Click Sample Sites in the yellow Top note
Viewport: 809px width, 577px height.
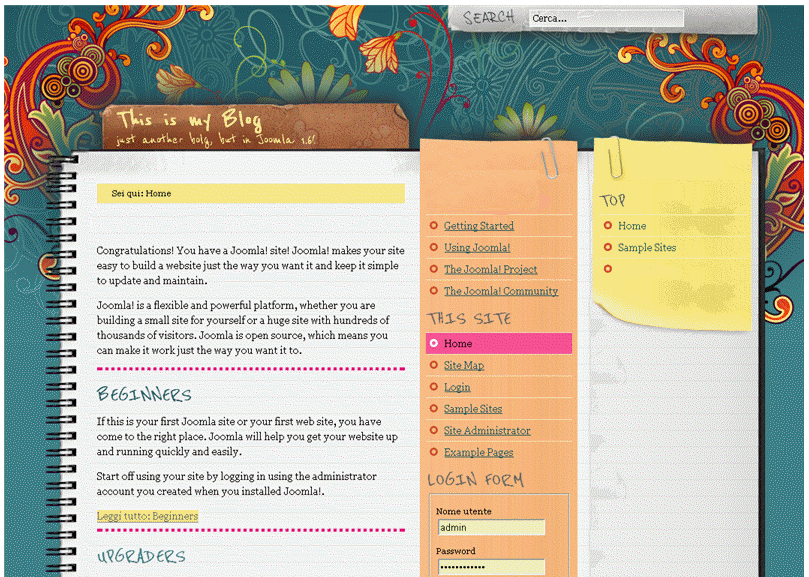(x=647, y=247)
